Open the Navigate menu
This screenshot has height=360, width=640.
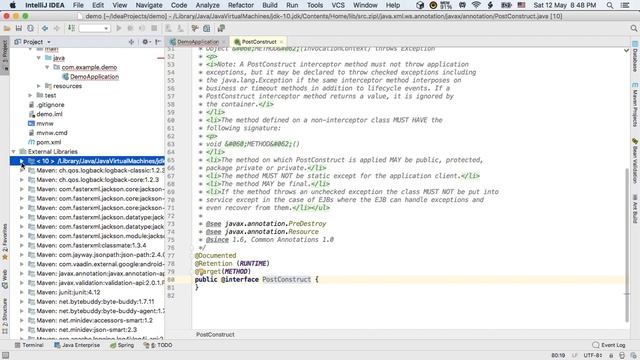(x=149, y=5)
